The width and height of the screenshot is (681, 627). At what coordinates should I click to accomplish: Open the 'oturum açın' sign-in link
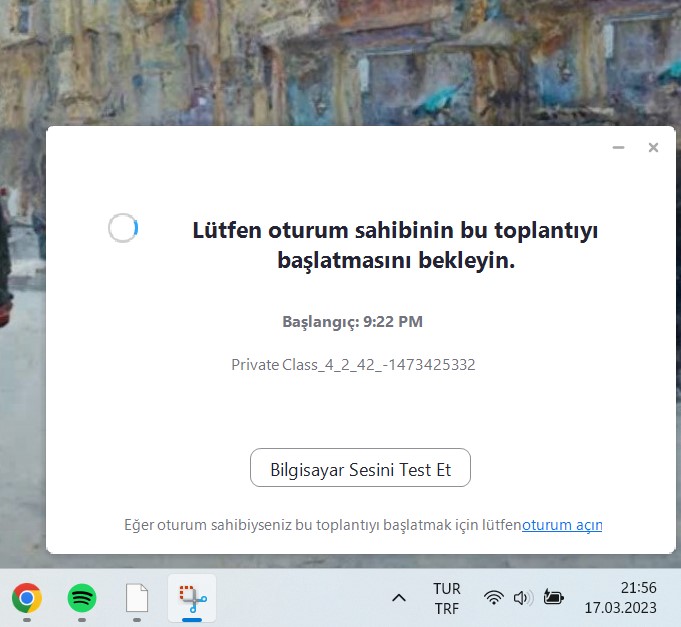pyautogui.click(x=562, y=525)
